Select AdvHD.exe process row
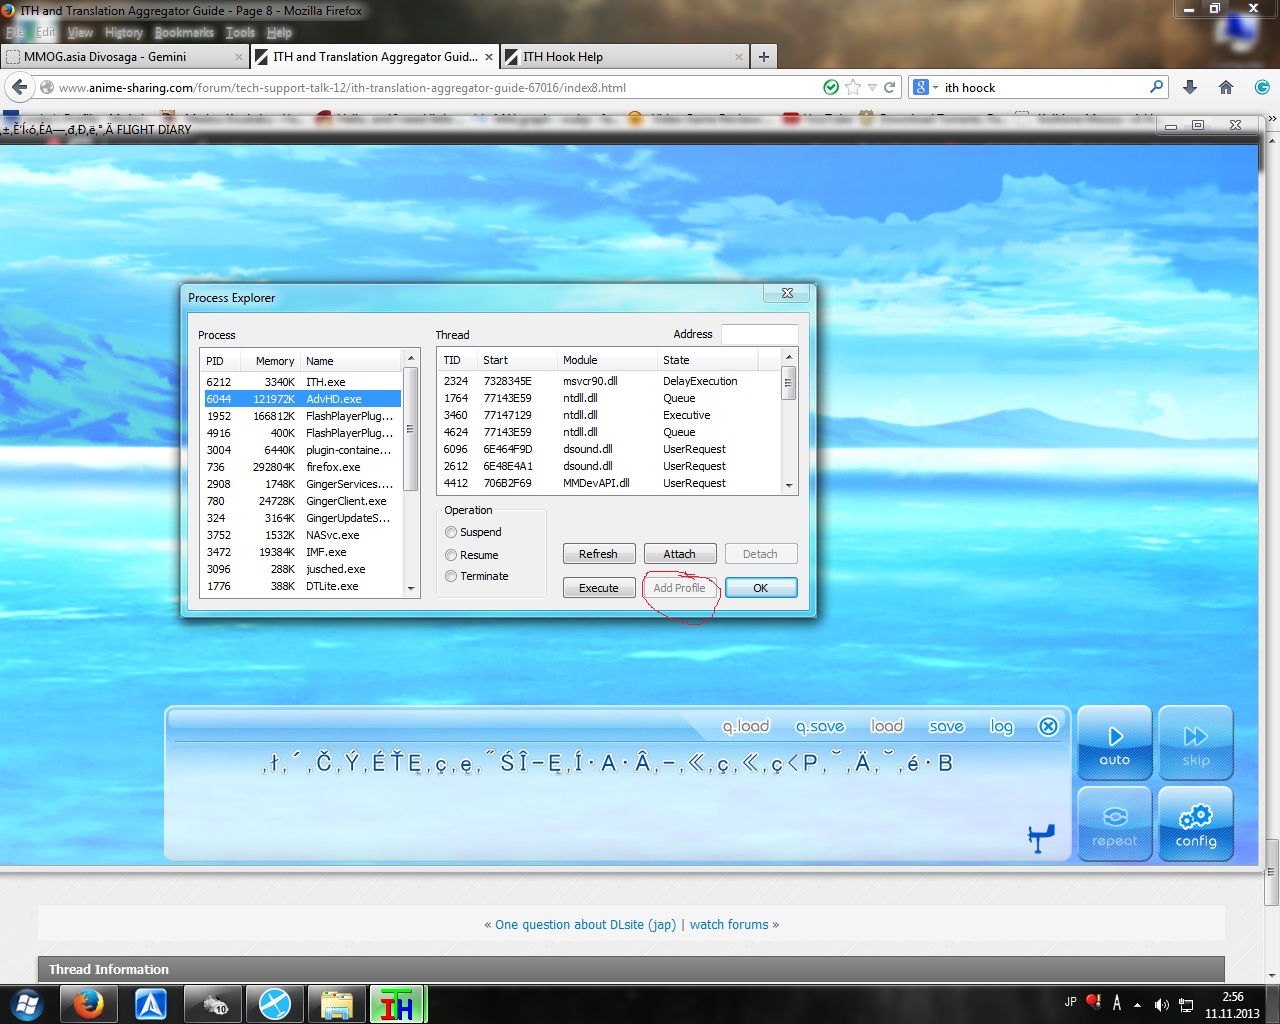Image resolution: width=1280 pixels, height=1024 pixels. 302,399
